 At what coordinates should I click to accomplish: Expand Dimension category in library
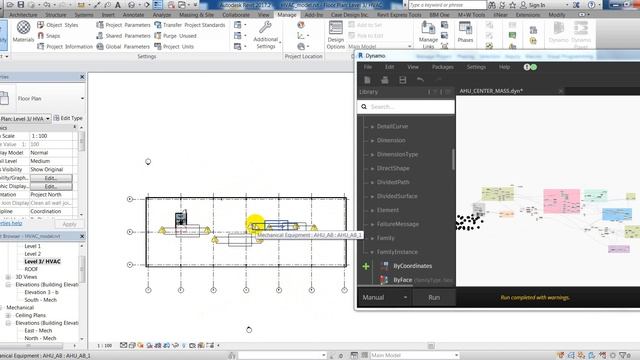(x=372, y=140)
